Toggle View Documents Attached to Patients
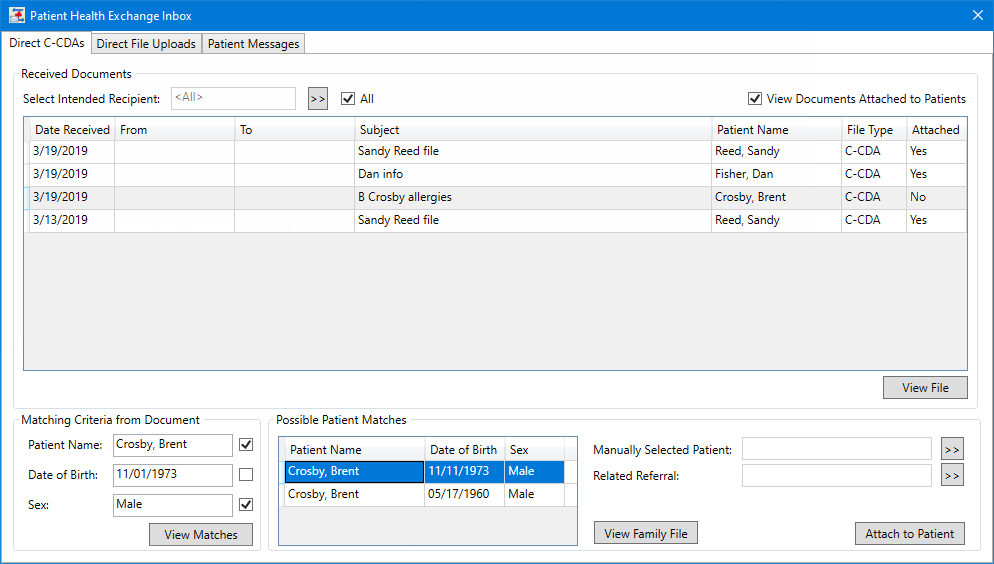Screen dimensions: 994x564 (x=755, y=99)
